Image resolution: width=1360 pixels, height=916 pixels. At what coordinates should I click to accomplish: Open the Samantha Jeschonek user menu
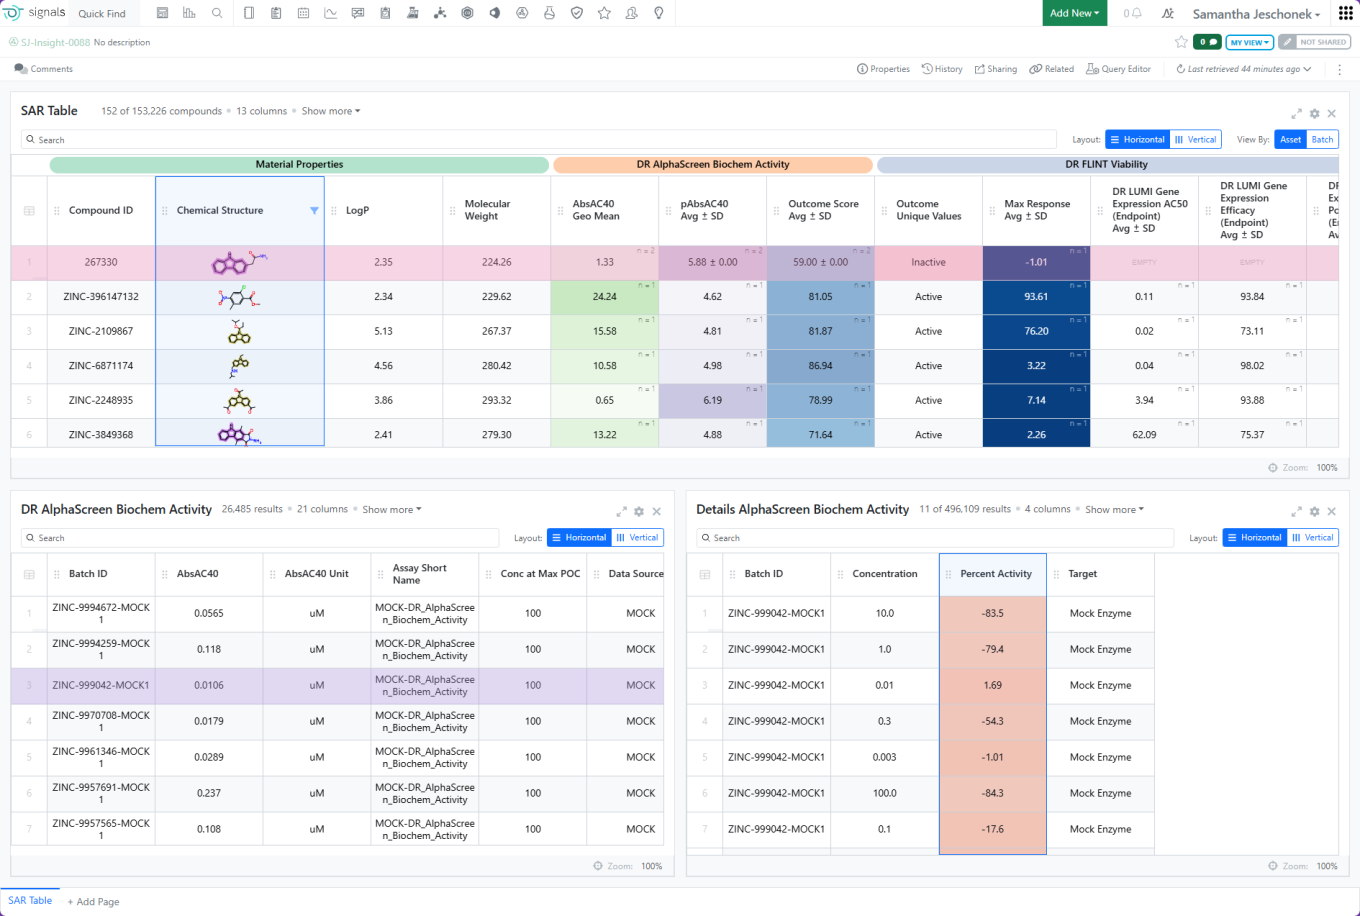pos(1256,14)
